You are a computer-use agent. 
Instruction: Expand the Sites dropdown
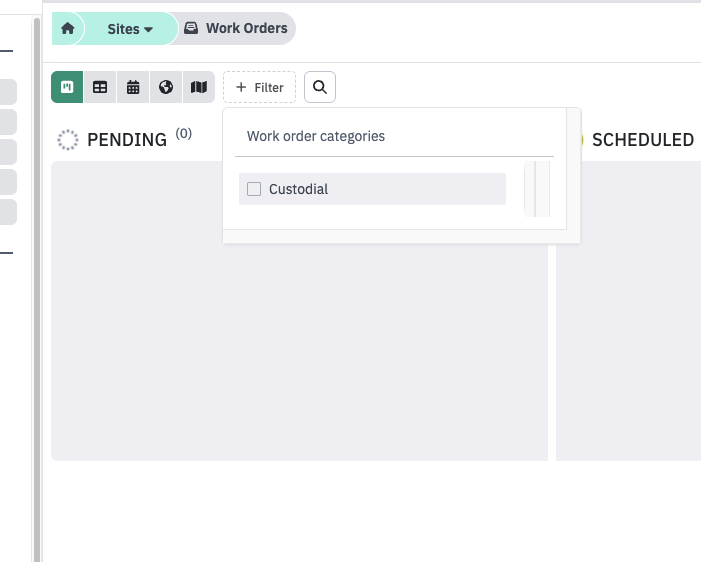point(130,29)
